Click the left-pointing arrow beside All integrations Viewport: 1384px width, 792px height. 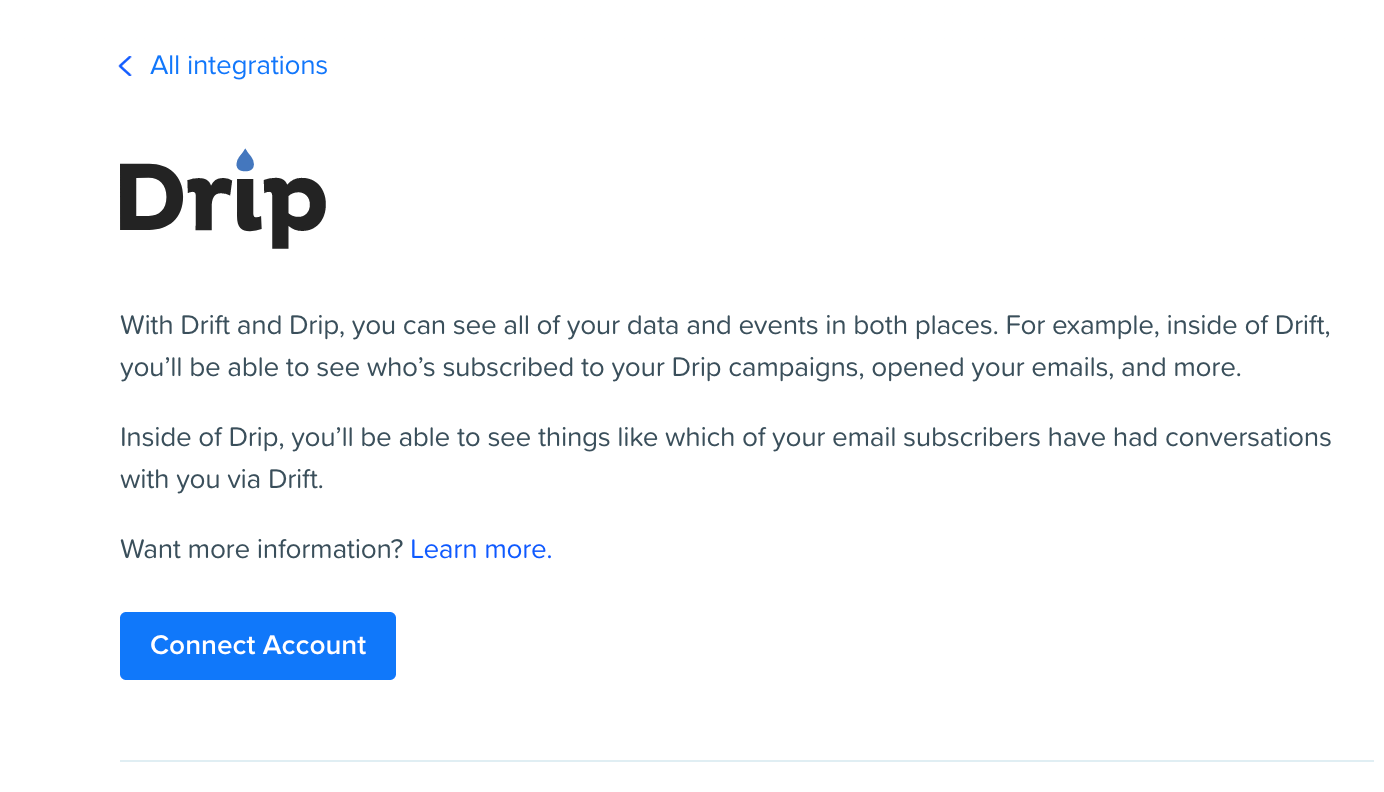[124, 65]
